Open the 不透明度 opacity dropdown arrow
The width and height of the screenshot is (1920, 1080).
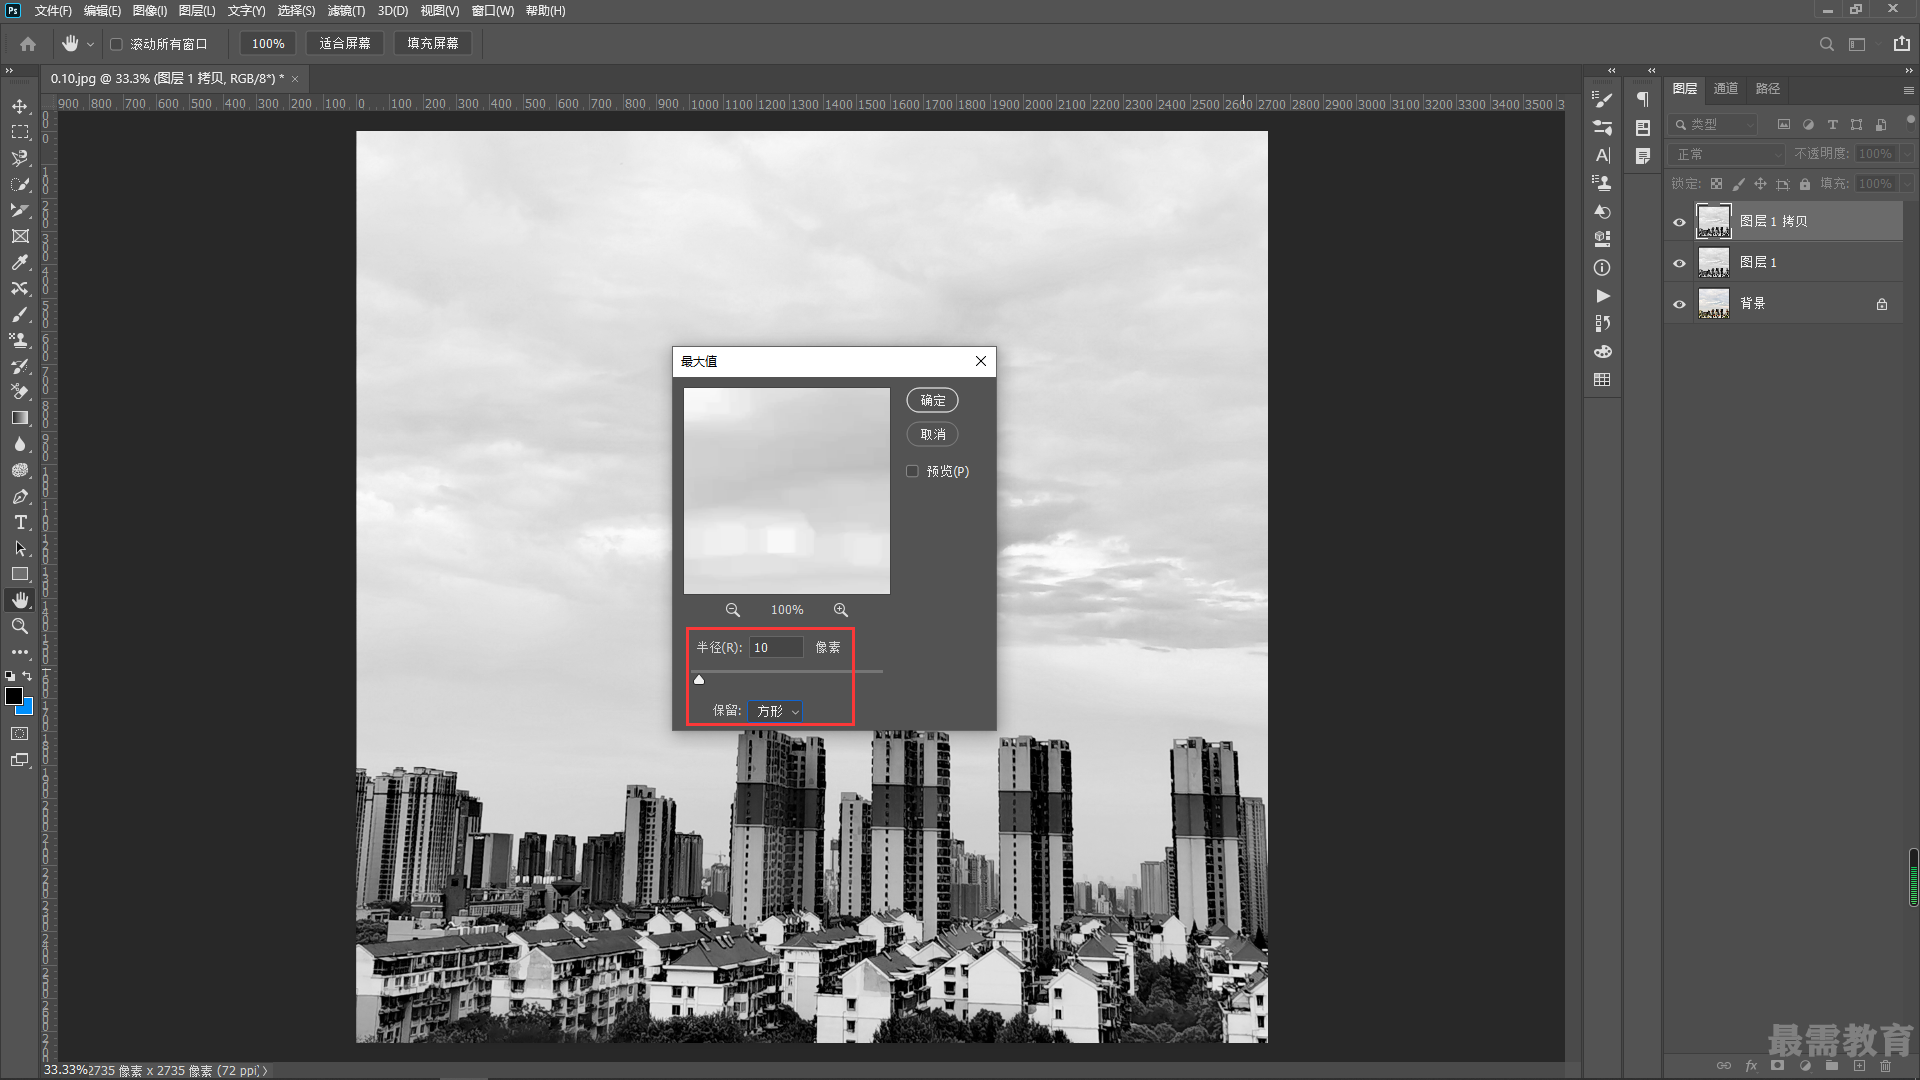point(1908,154)
